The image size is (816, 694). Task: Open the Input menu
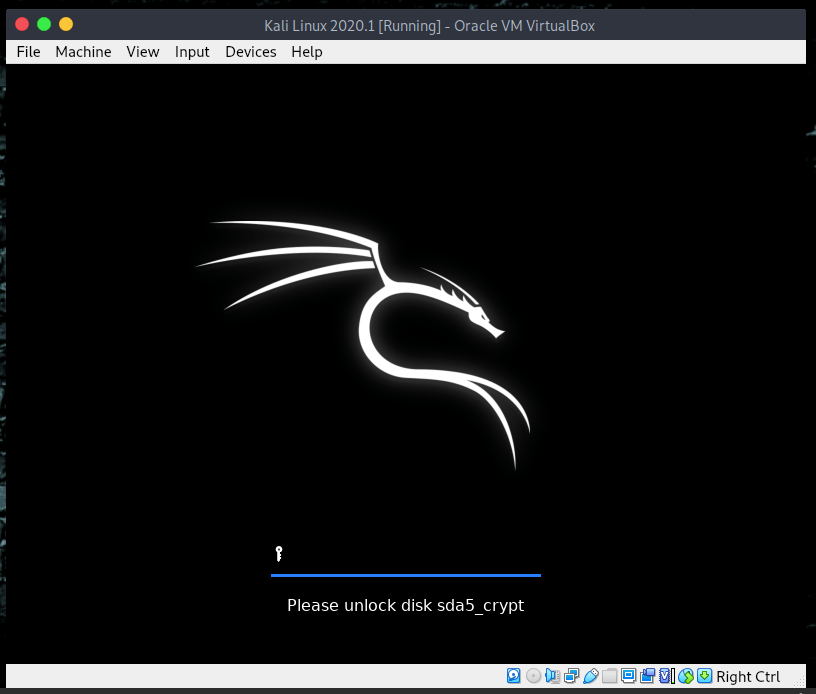[192, 52]
